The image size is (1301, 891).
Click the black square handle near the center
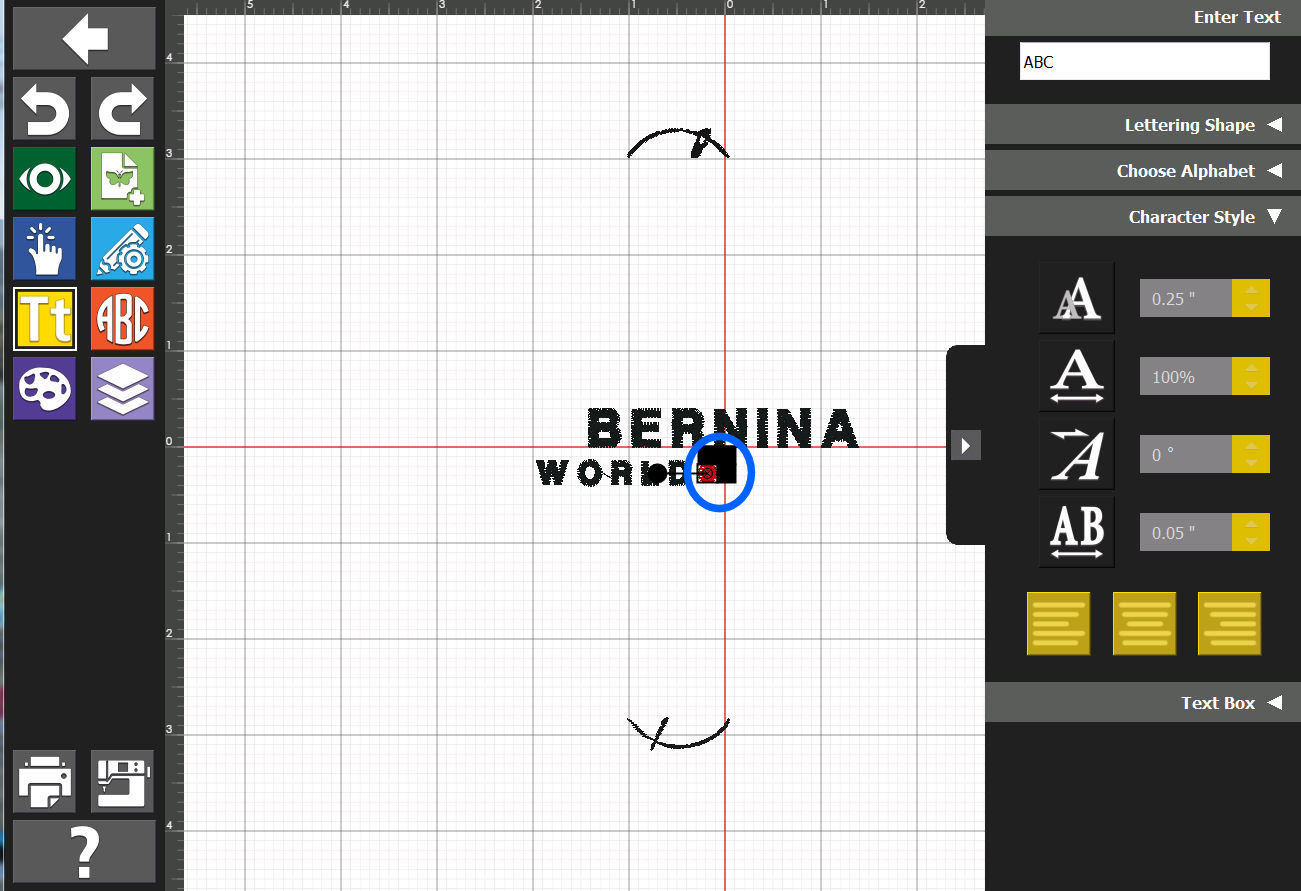tap(717, 464)
